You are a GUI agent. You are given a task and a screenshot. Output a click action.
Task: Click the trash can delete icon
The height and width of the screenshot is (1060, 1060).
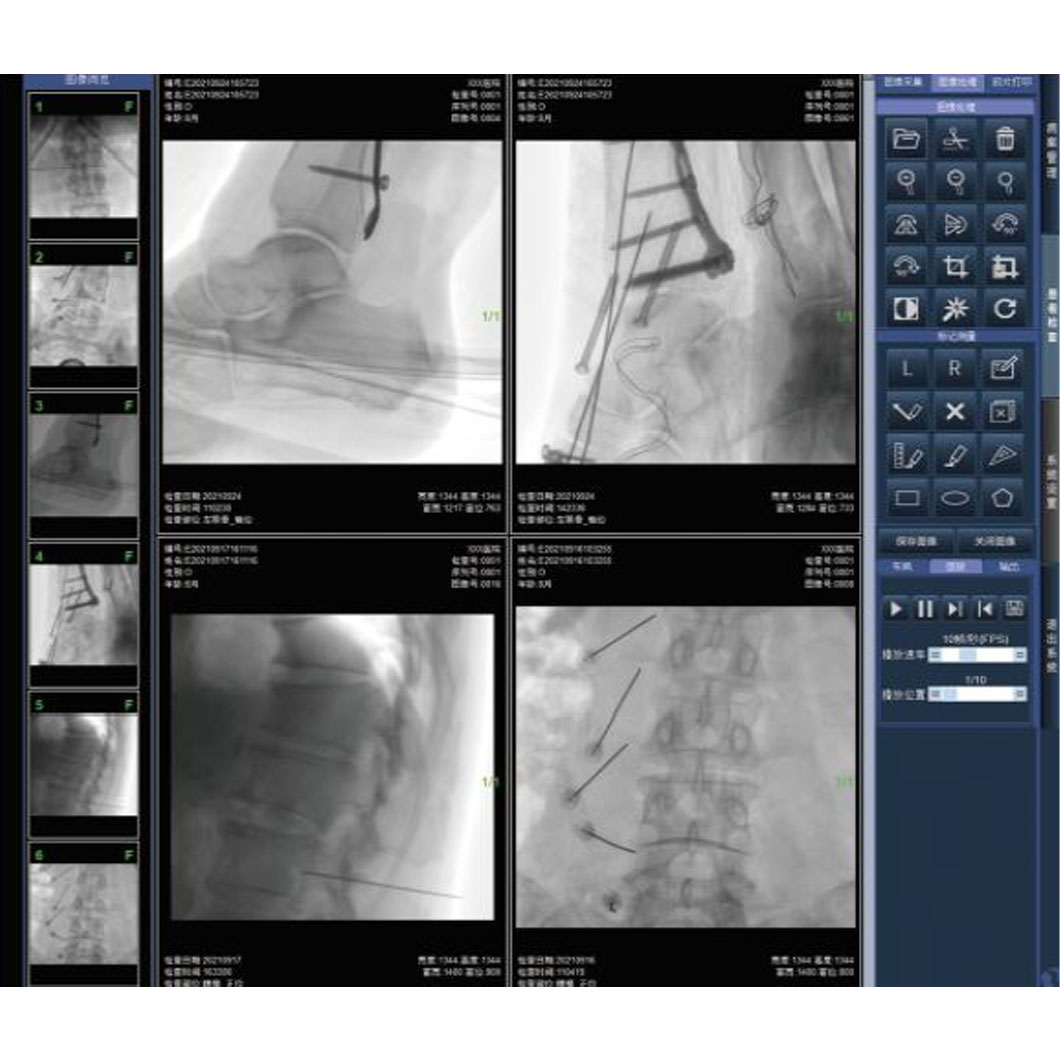click(x=1004, y=140)
